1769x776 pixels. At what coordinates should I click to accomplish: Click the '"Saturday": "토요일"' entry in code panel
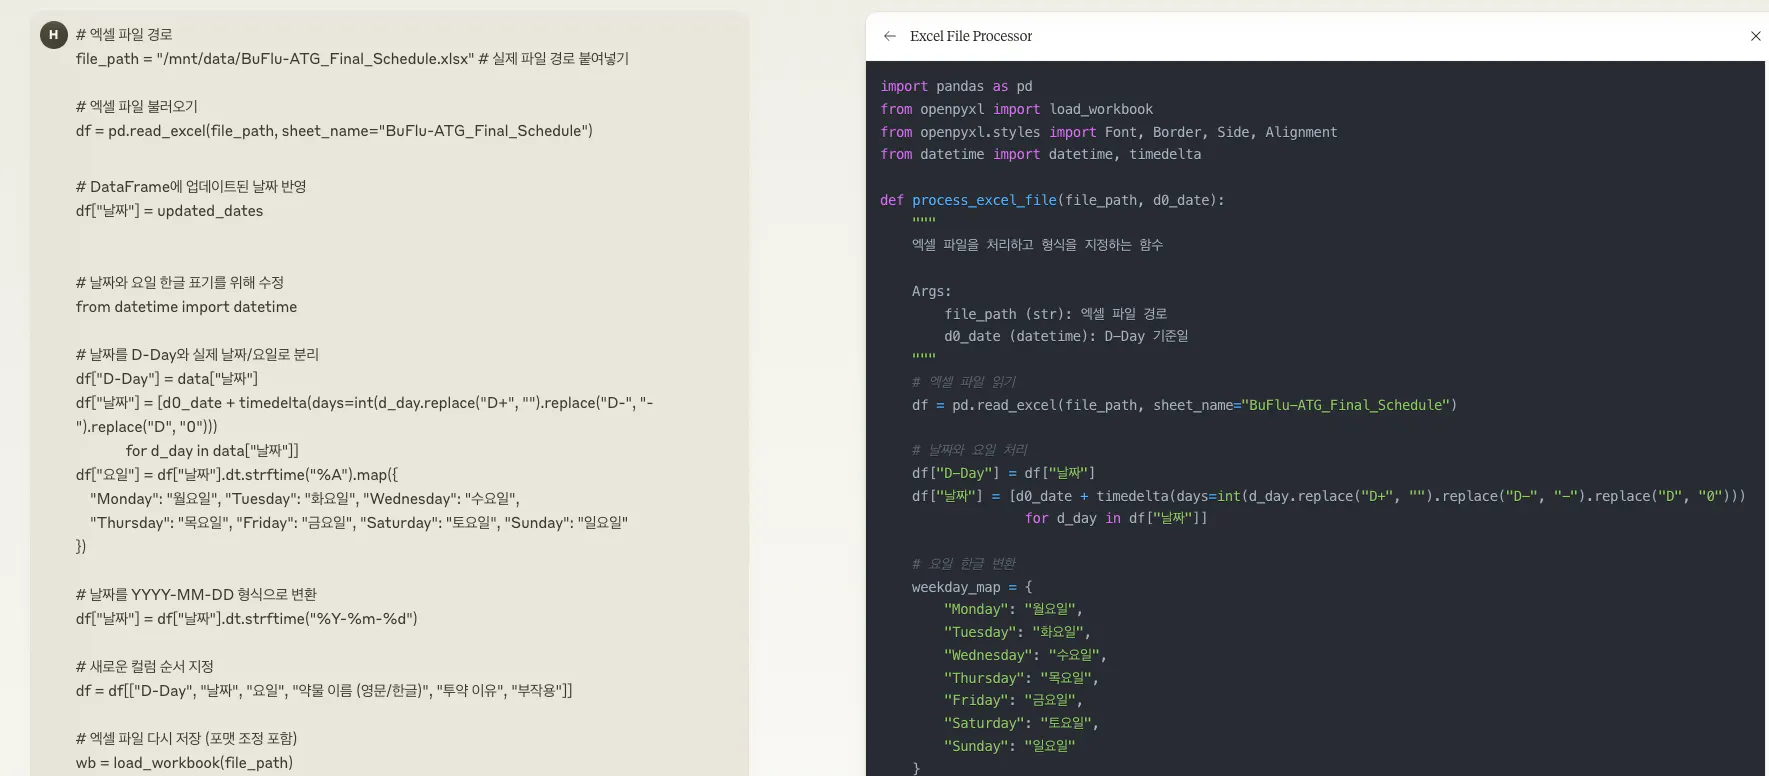point(1021,723)
